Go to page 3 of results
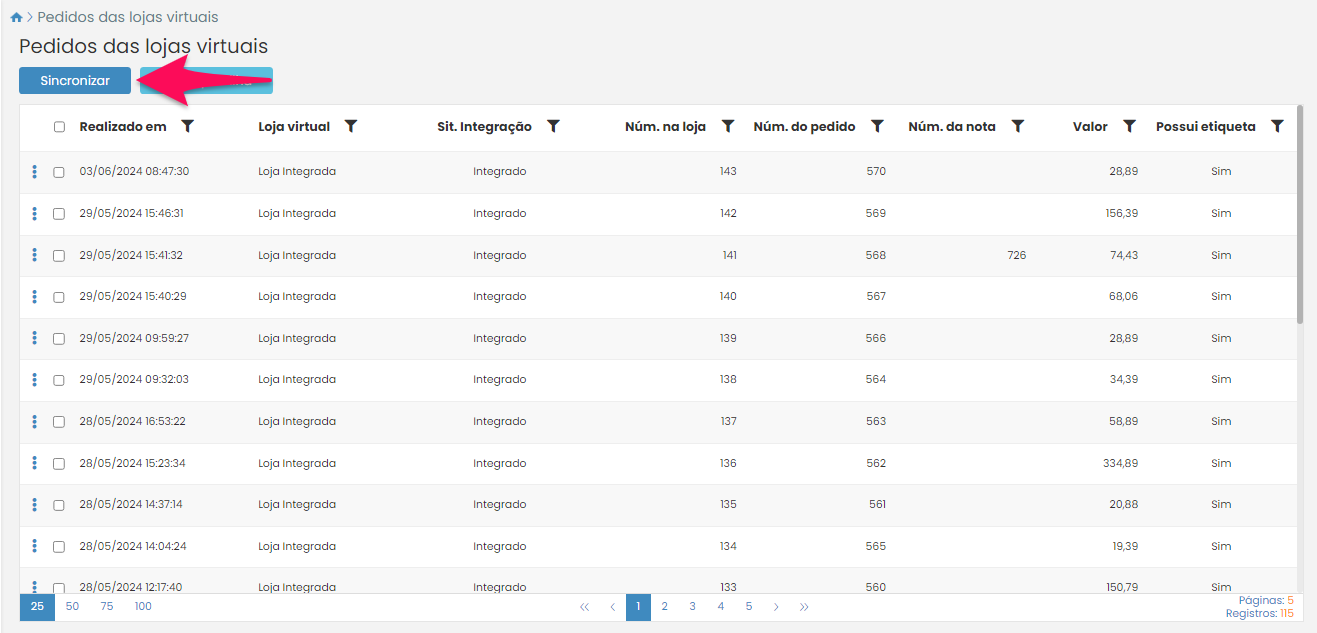1317x633 pixels. coord(692,606)
